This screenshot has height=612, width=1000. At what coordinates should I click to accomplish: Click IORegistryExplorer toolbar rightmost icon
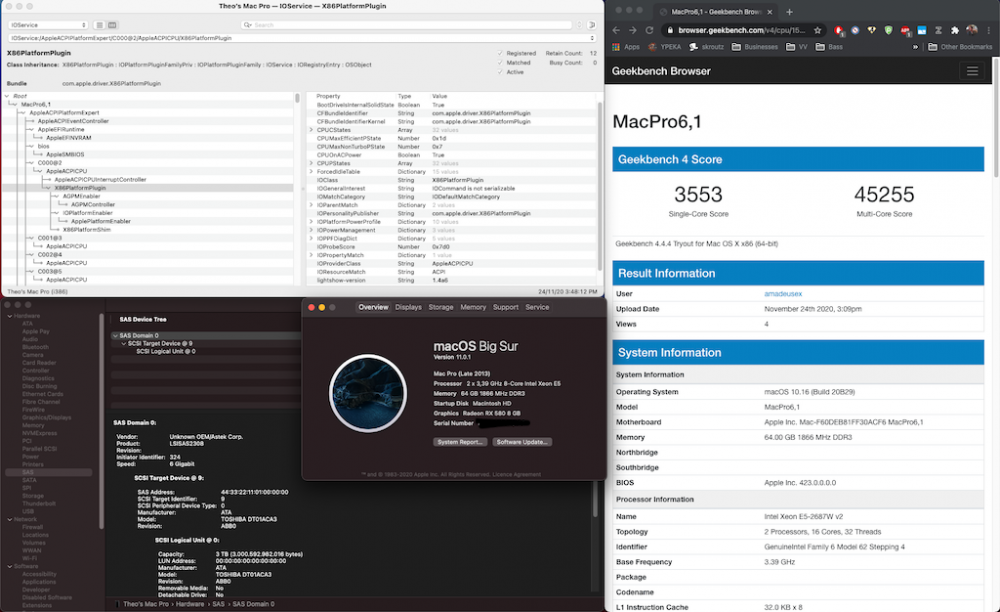tap(591, 25)
